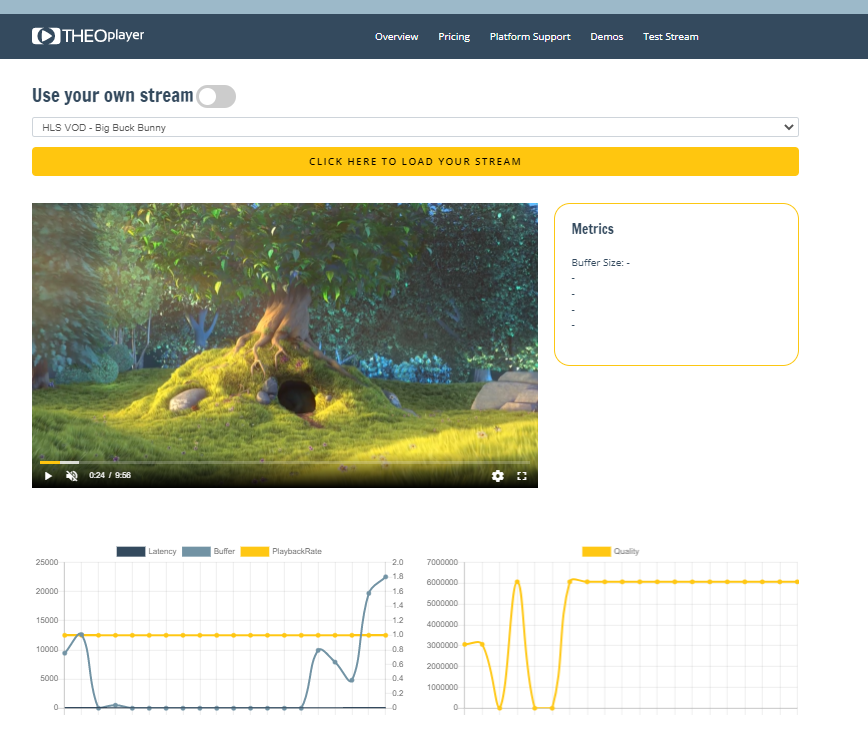Go to the Pricing page

click(454, 37)
